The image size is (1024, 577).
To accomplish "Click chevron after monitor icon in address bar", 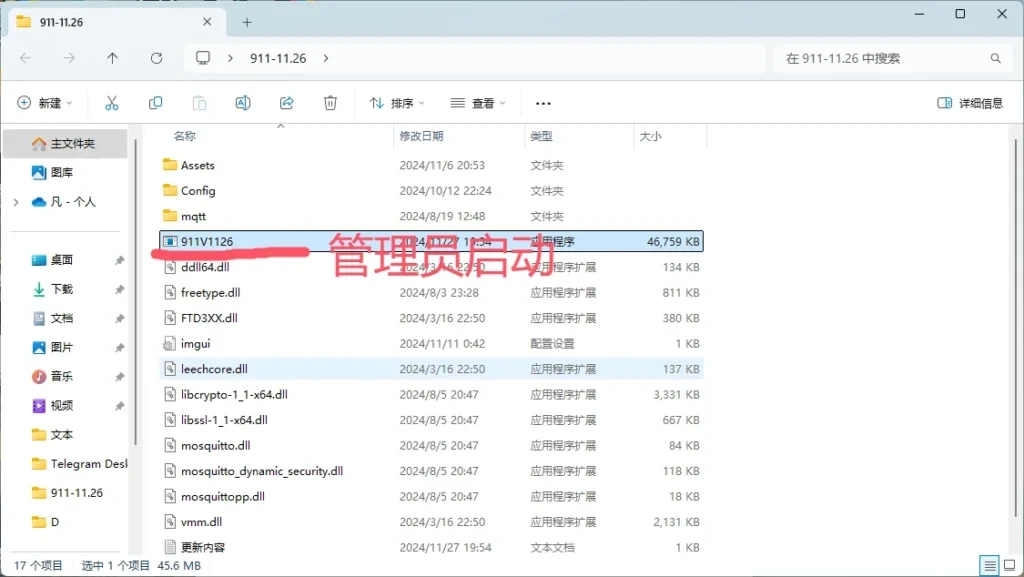I will [x=231, y=58].
